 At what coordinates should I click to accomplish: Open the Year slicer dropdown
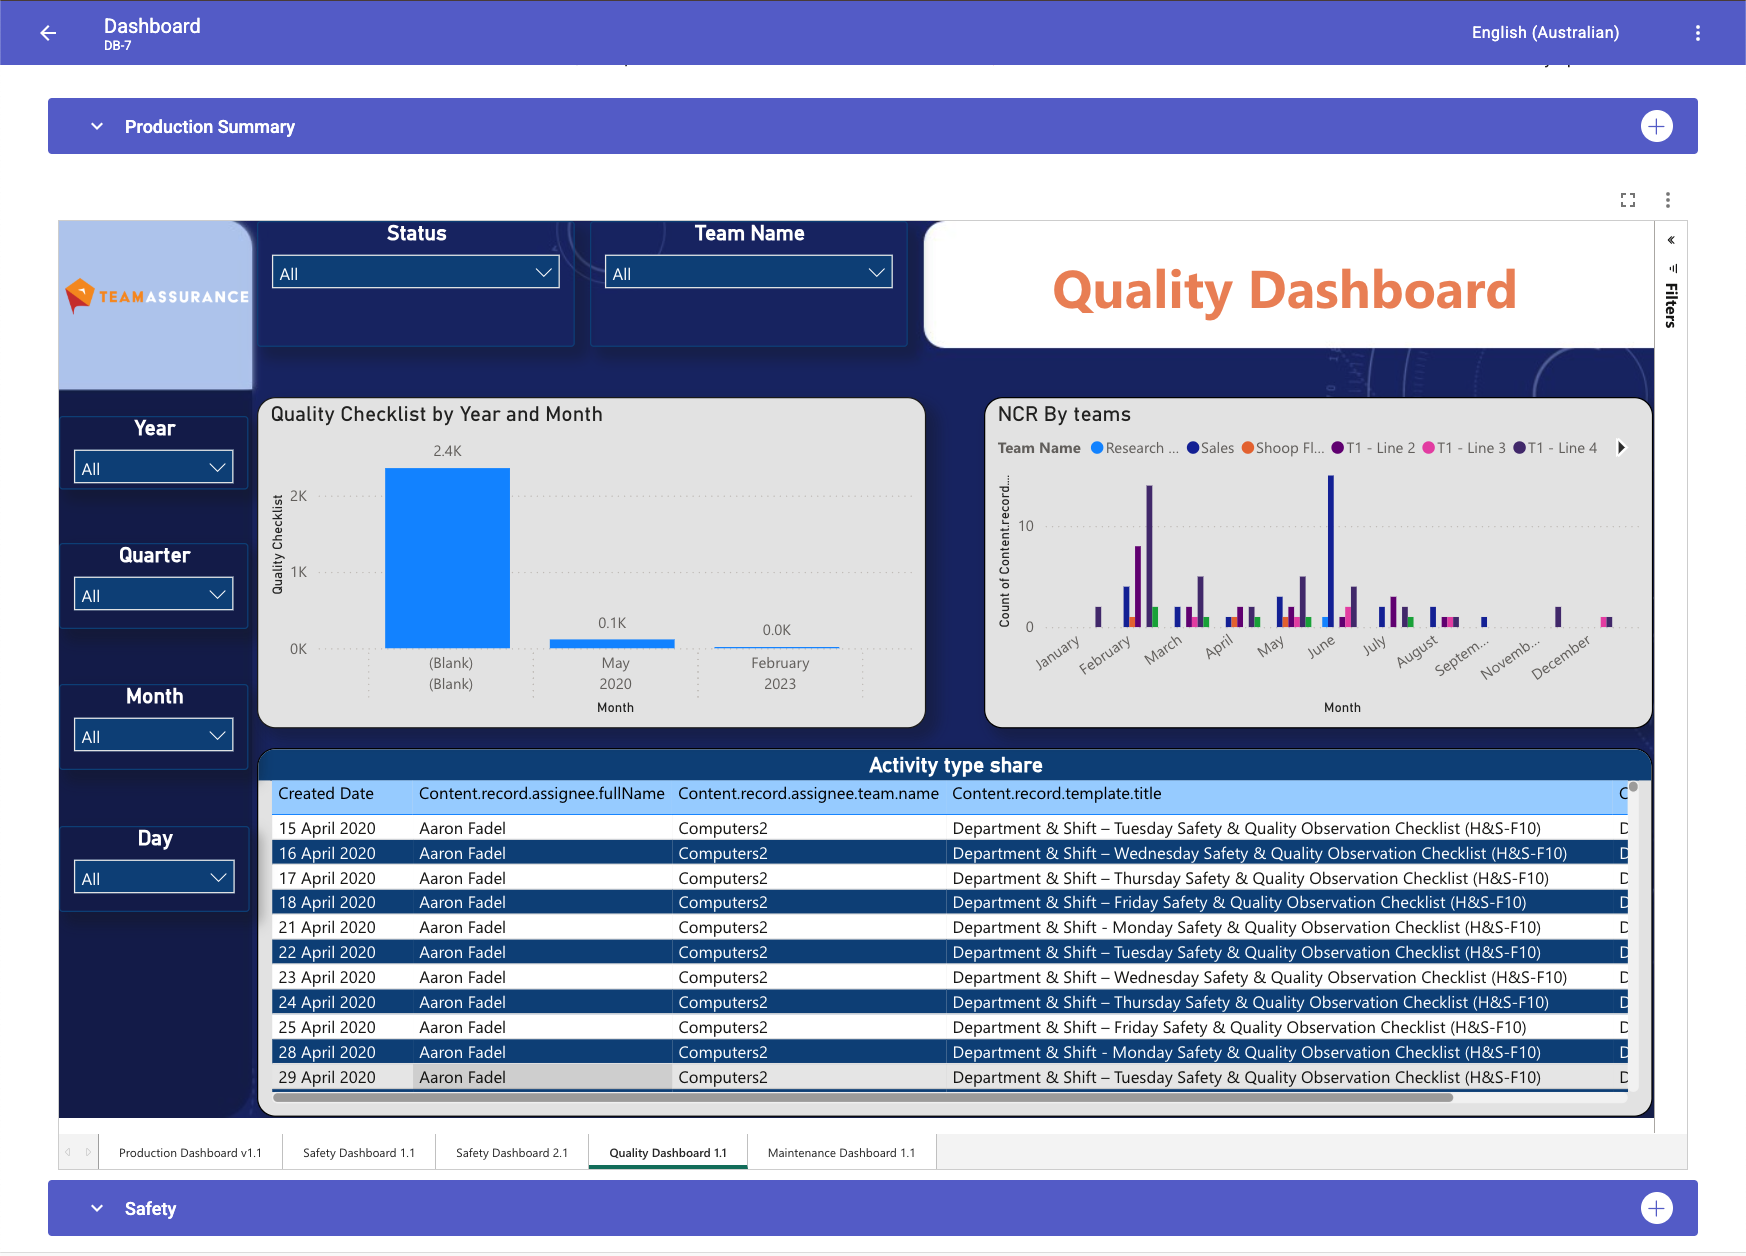pos(153,468)
